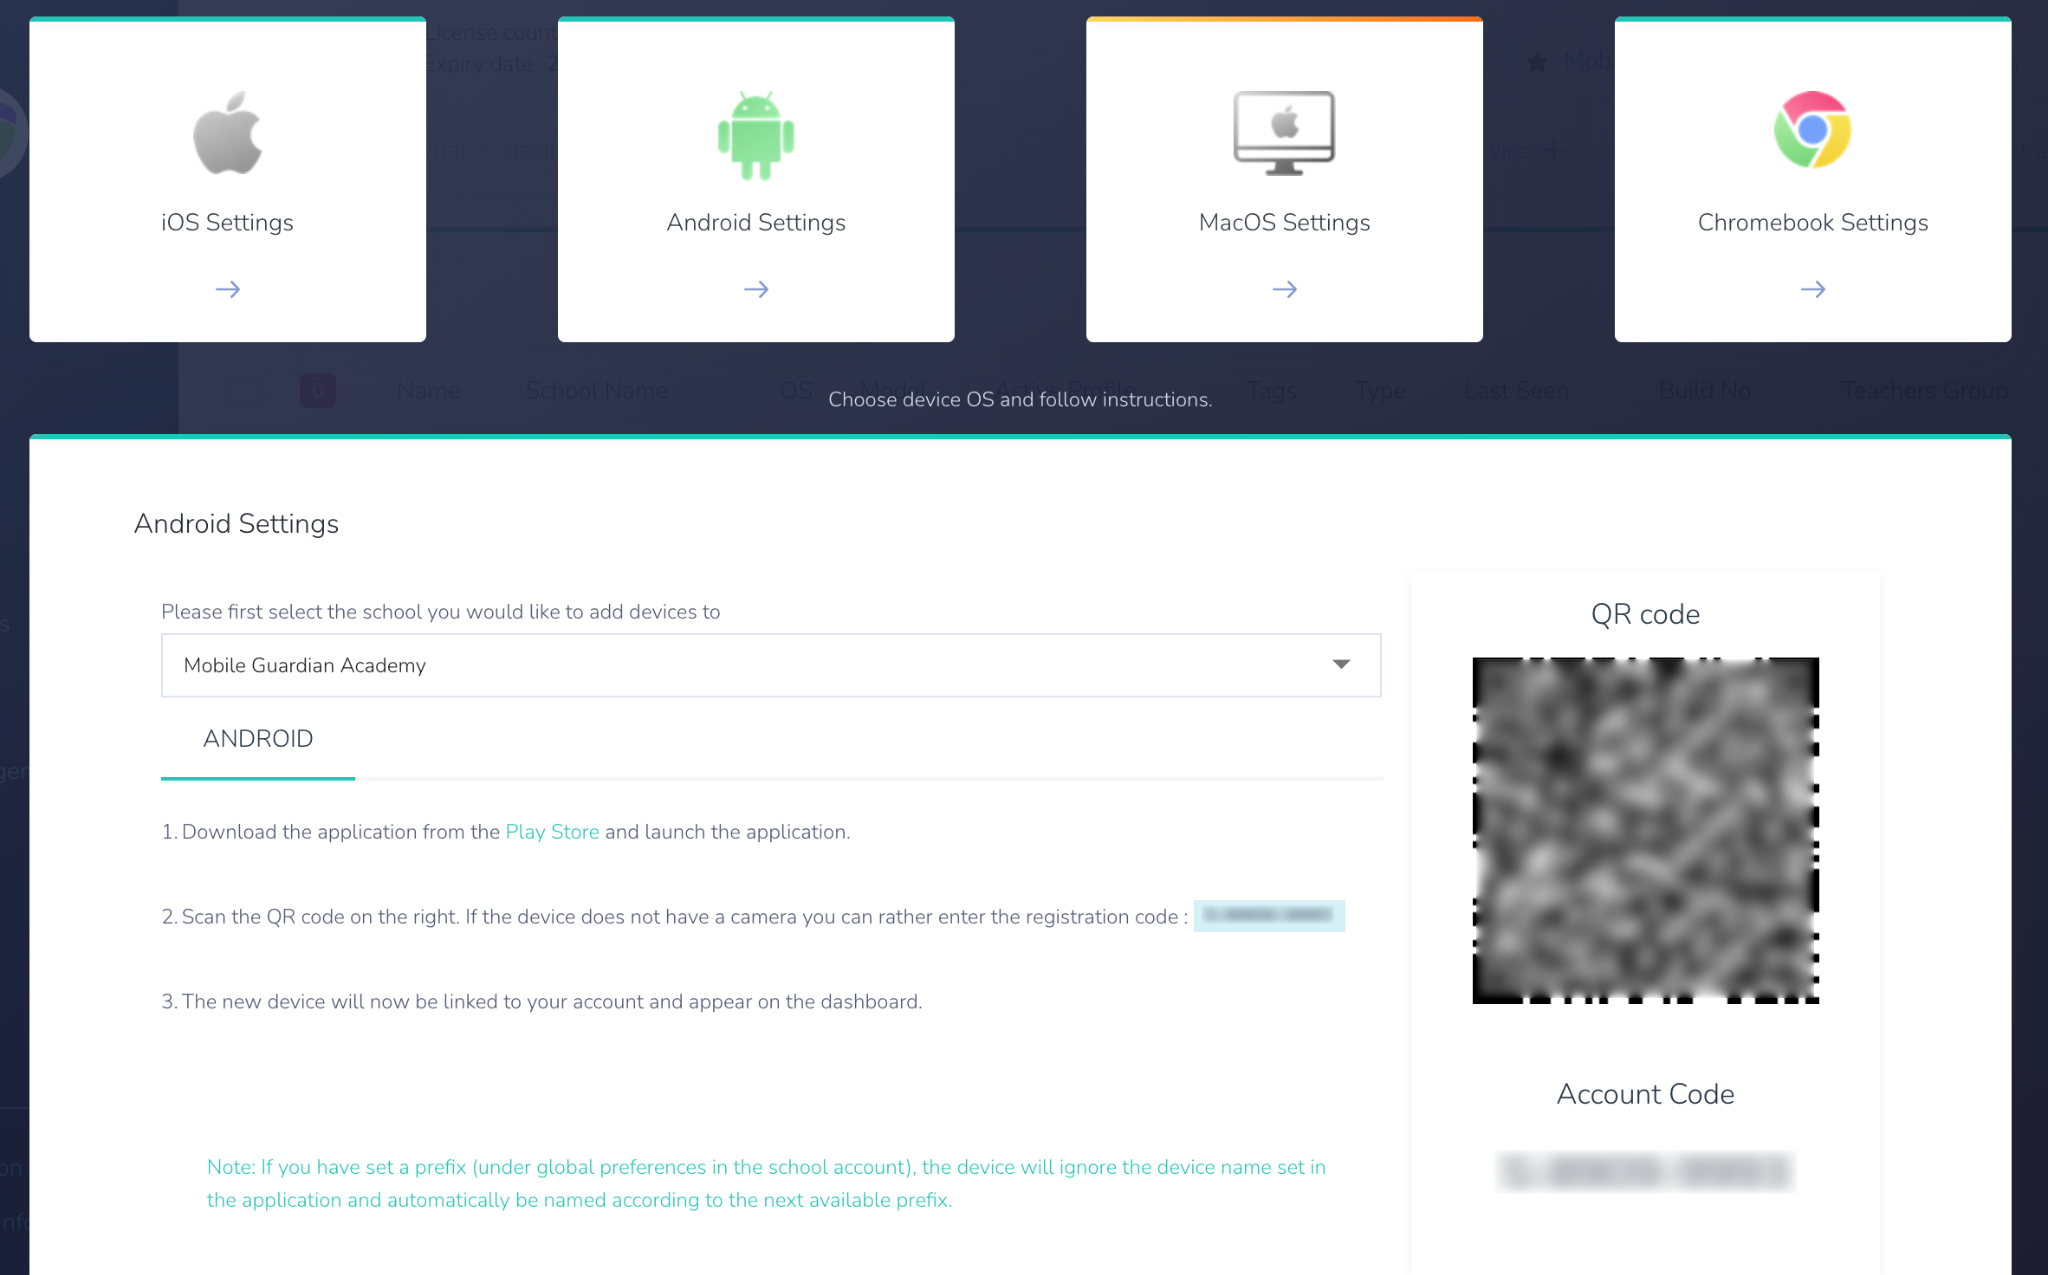Click the MacOS monitor icon

1284,133
